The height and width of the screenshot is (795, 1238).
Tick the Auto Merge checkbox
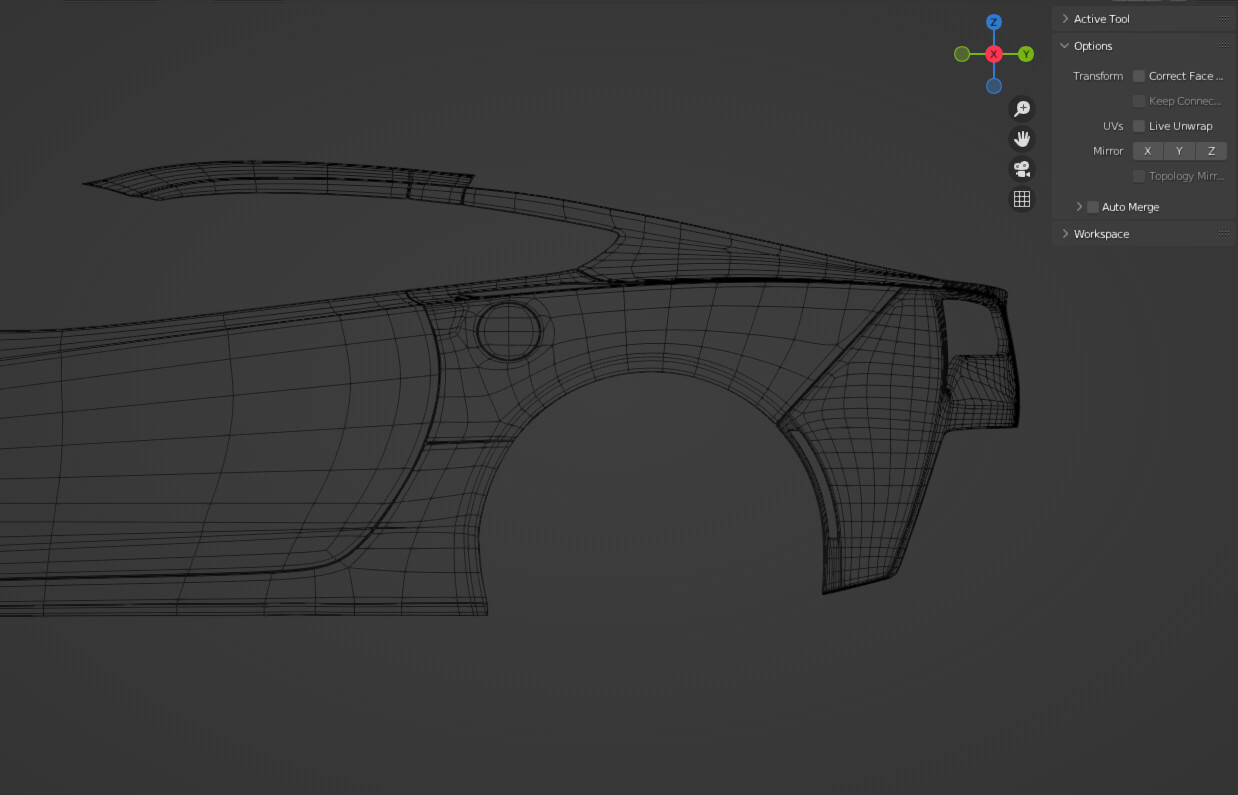tap(1093, 207)
